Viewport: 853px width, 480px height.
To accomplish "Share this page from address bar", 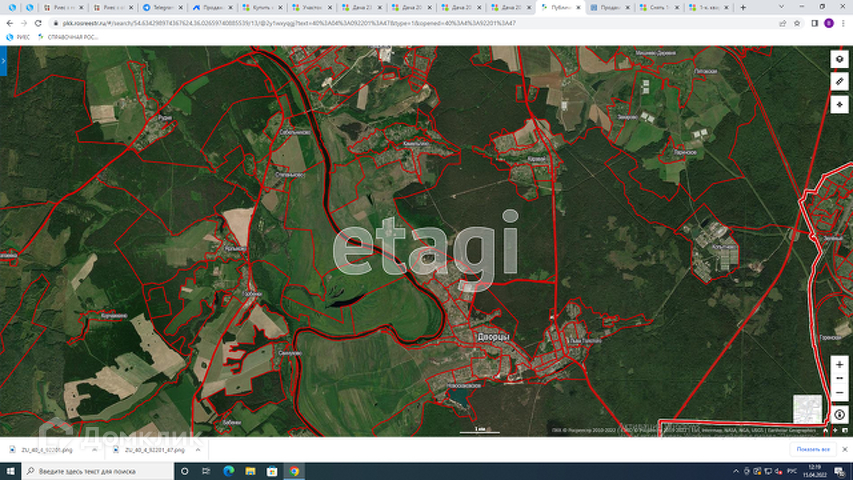I will (x=783, y=23).
